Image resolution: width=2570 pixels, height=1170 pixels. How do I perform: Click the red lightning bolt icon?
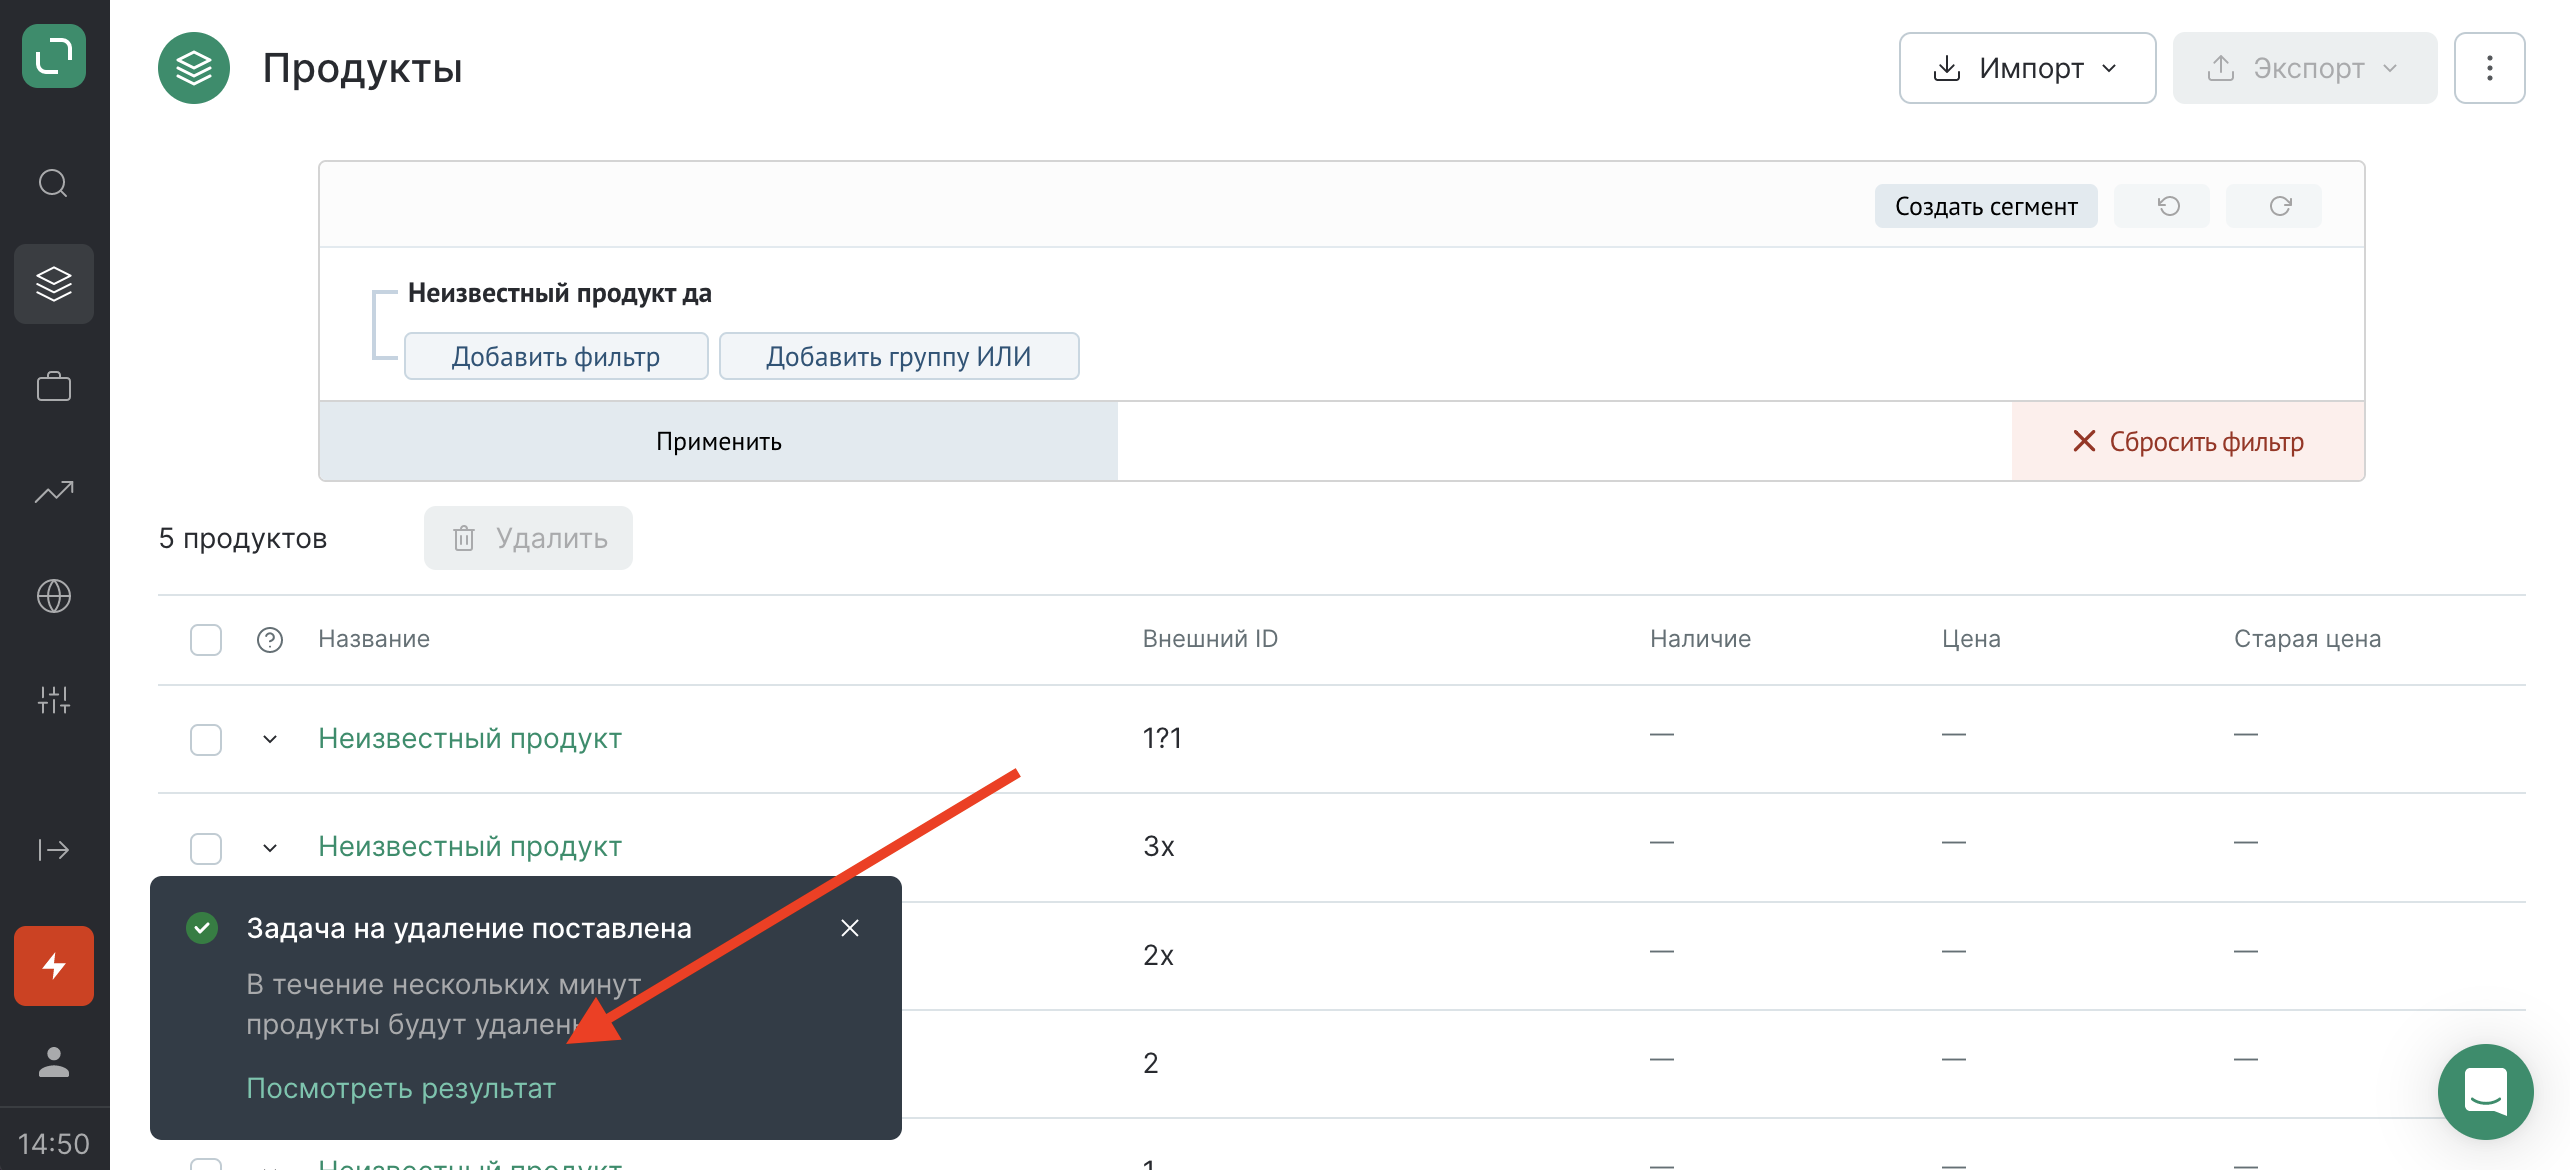point(54,966)
